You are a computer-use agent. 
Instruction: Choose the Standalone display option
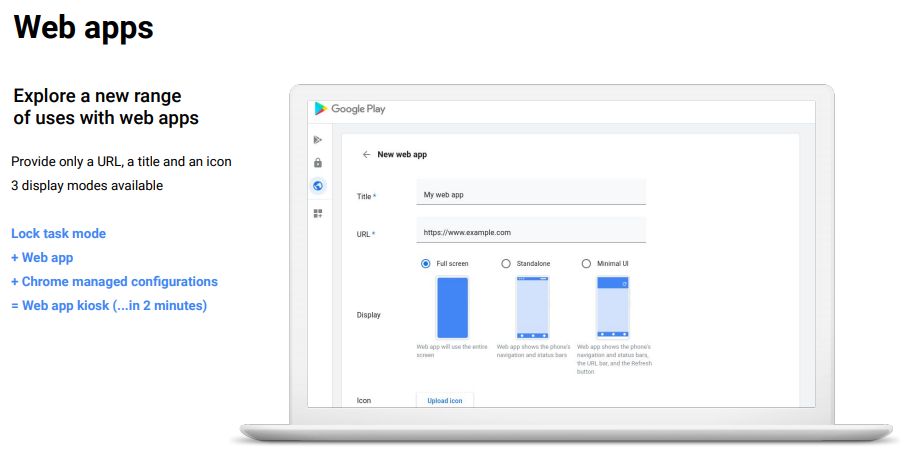[506, 263]
